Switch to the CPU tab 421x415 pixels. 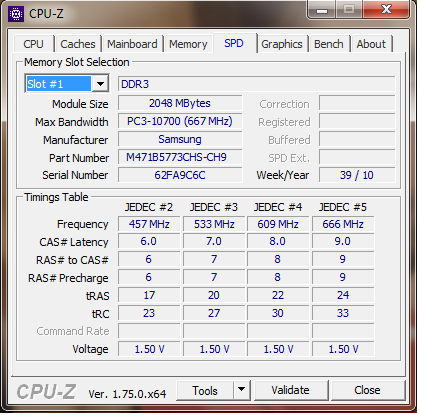[x=34, y=44]
